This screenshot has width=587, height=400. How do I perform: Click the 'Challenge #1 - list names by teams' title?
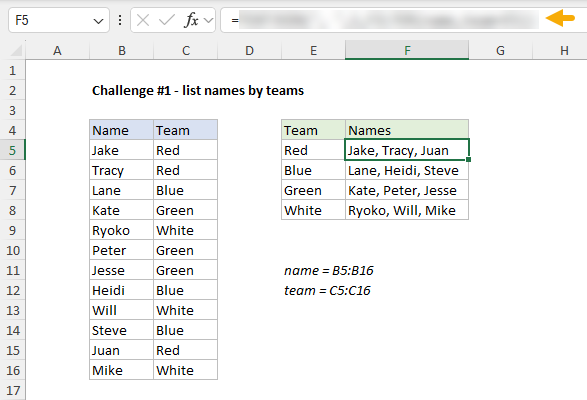click(x=198, y=91)
